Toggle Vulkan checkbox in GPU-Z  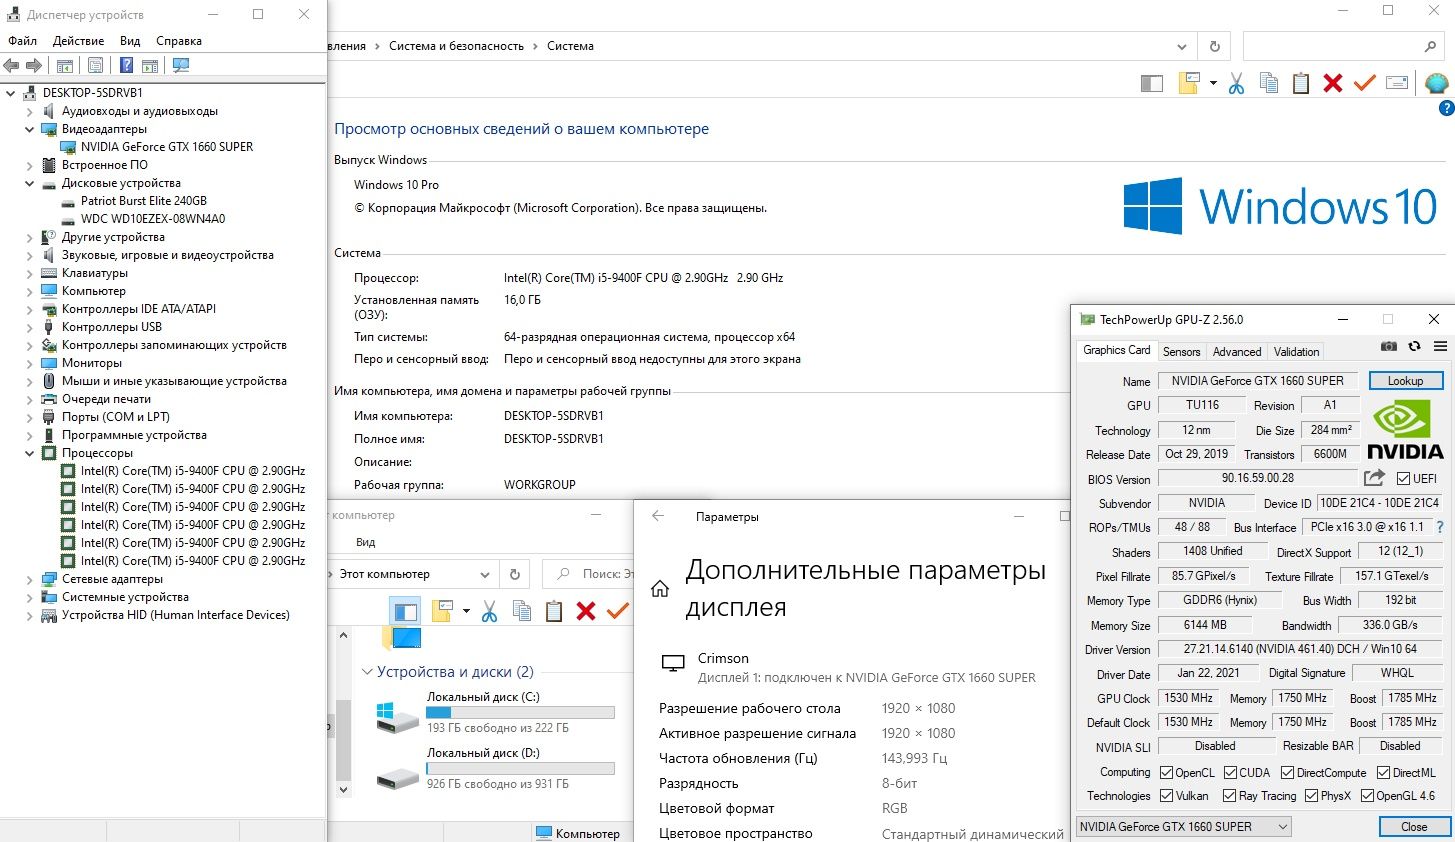click(x=1166, y=796)
